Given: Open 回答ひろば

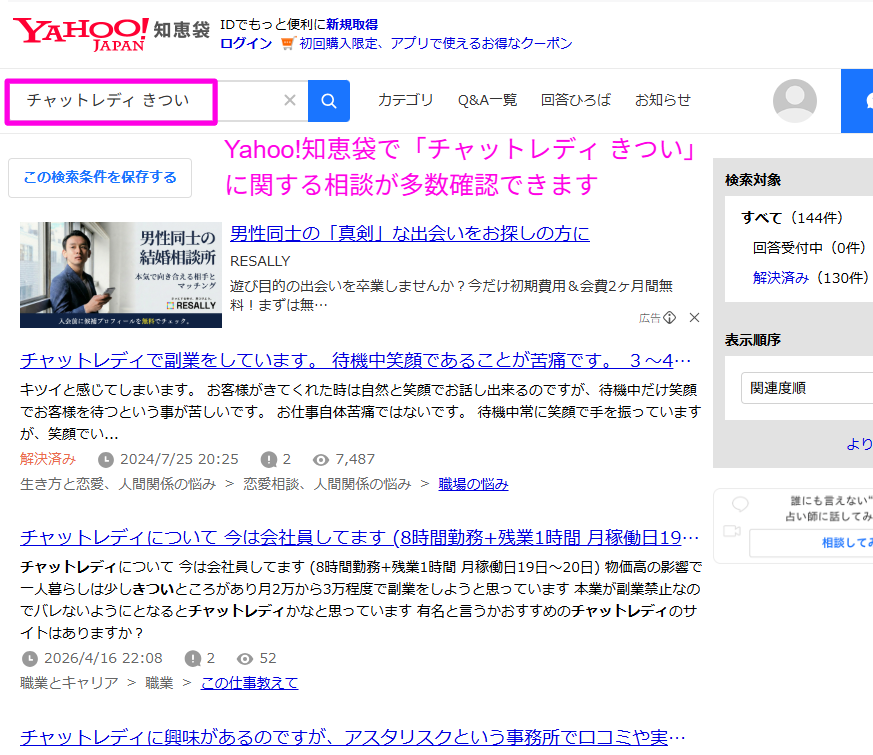Looking at the screenshot, I should pyautogui.click(x=576, y=100).
